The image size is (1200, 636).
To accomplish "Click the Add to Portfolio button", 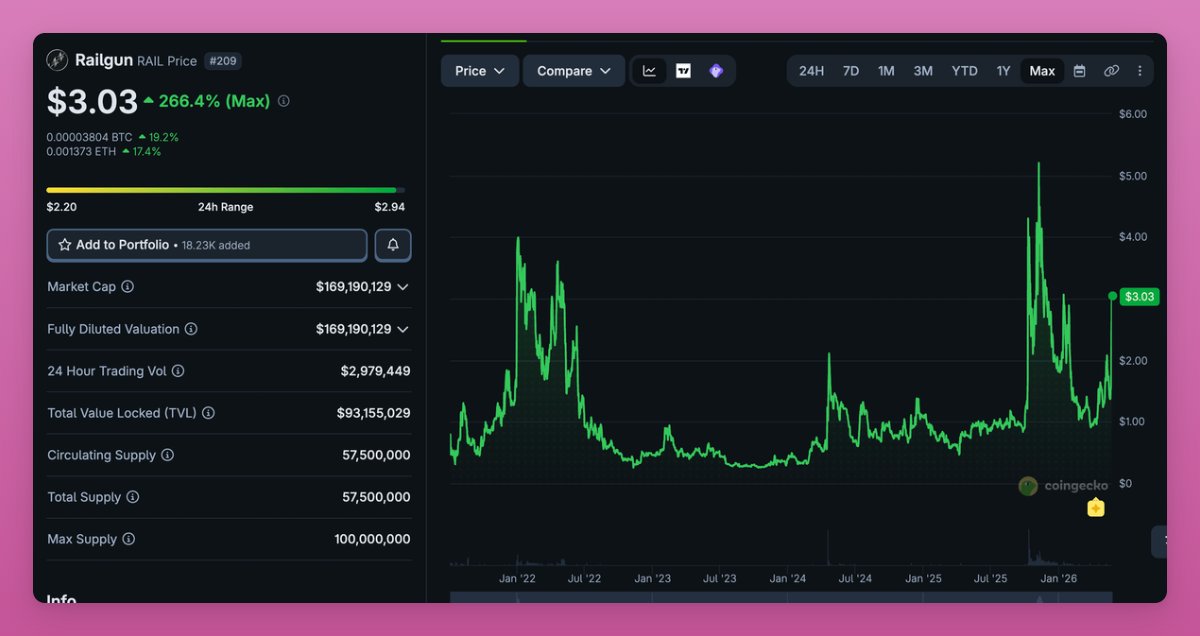I will [x=207, y=245].
